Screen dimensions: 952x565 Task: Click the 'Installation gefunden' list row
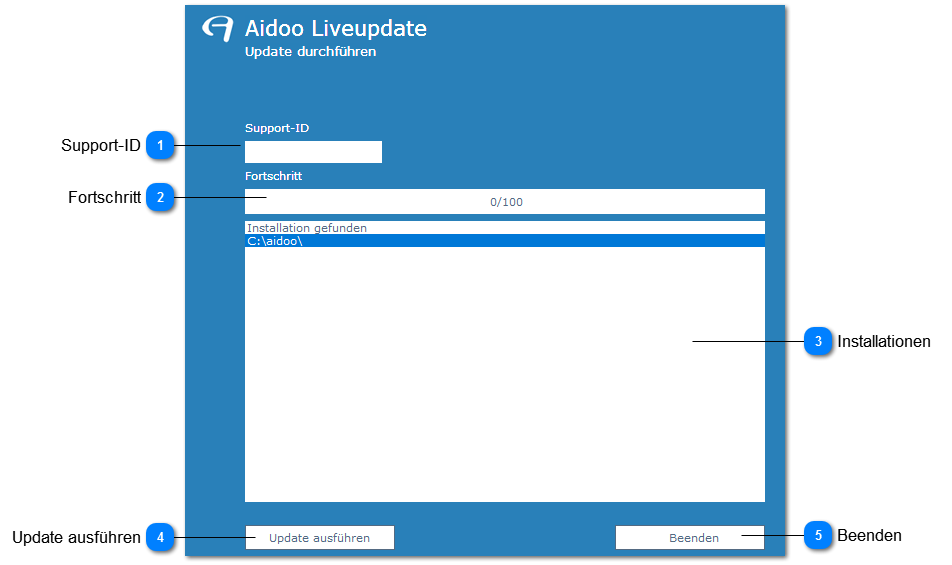coord(505,228)
